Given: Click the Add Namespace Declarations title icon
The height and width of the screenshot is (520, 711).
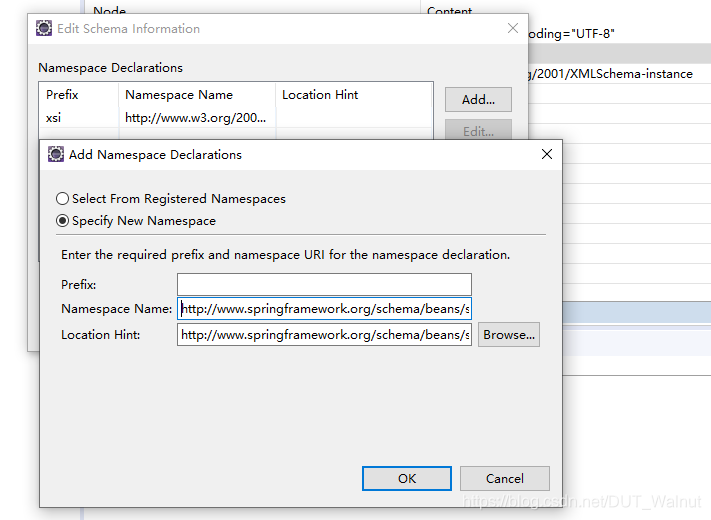Looking at the screenshot, I should pos(56,154).
